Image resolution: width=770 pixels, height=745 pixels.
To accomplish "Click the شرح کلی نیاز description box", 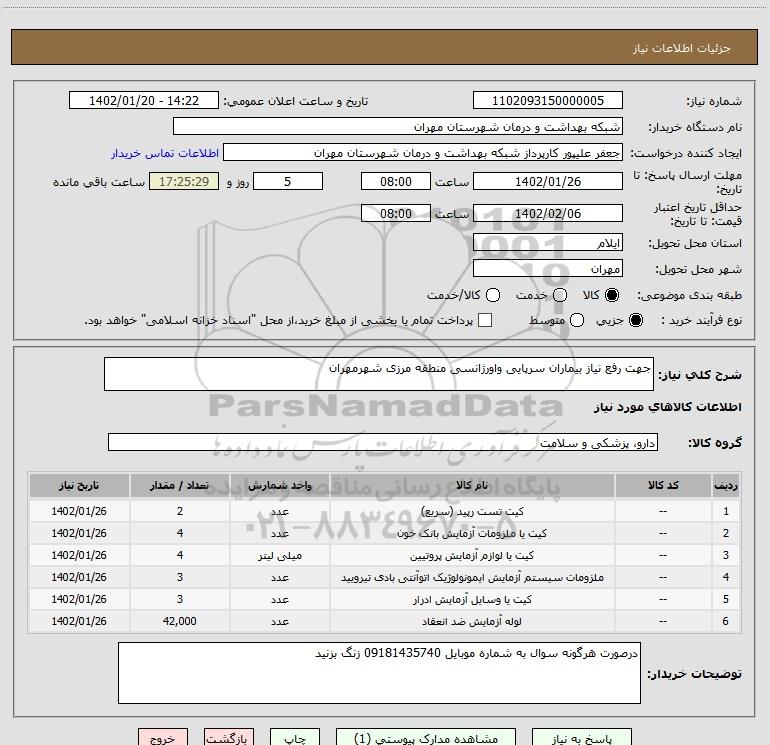I will coord(379,374).
